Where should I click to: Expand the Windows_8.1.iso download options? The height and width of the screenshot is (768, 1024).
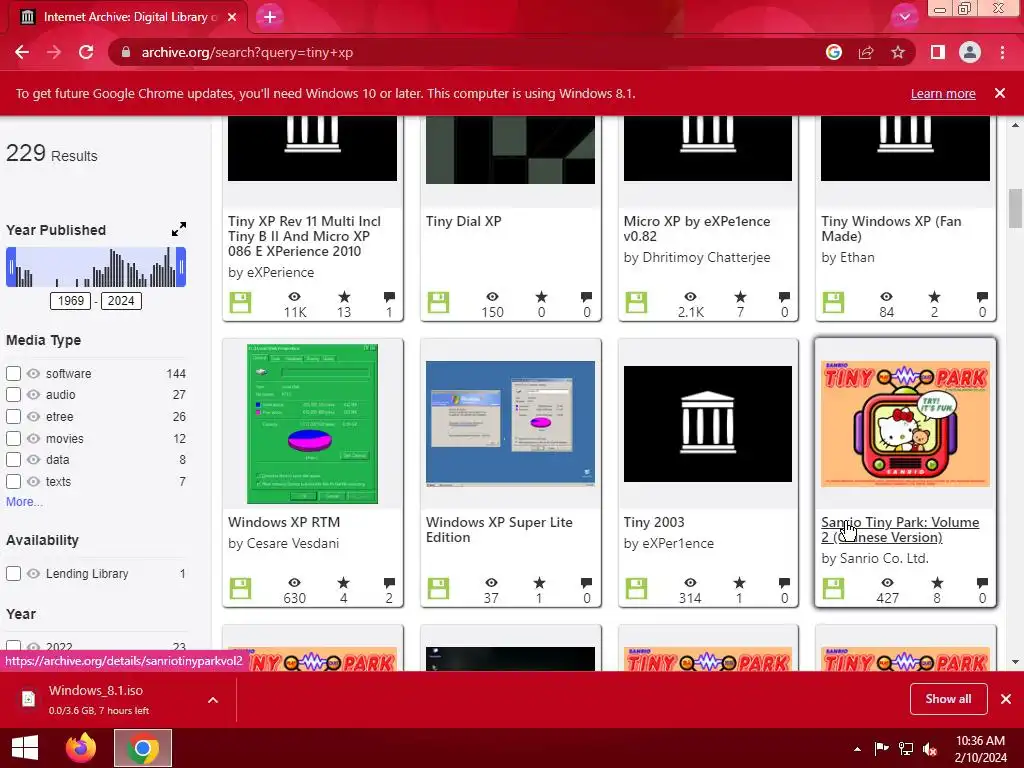pos(213,699)
